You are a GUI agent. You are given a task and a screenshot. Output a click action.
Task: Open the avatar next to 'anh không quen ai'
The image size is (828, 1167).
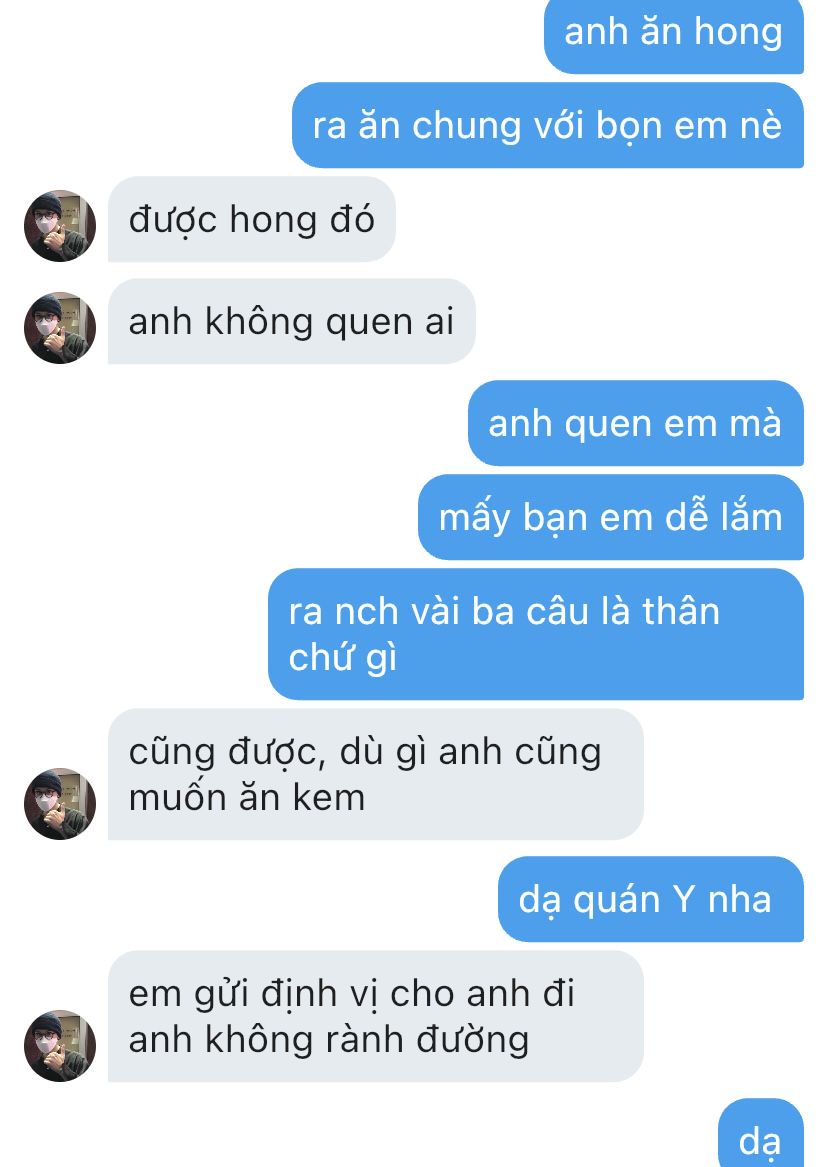[60, 327]
